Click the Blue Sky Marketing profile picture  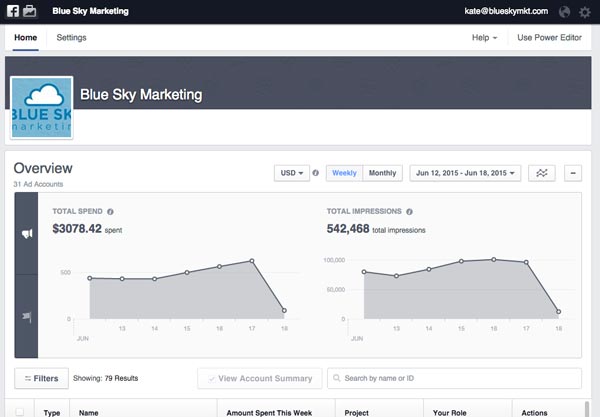click(x=41, y=107)
